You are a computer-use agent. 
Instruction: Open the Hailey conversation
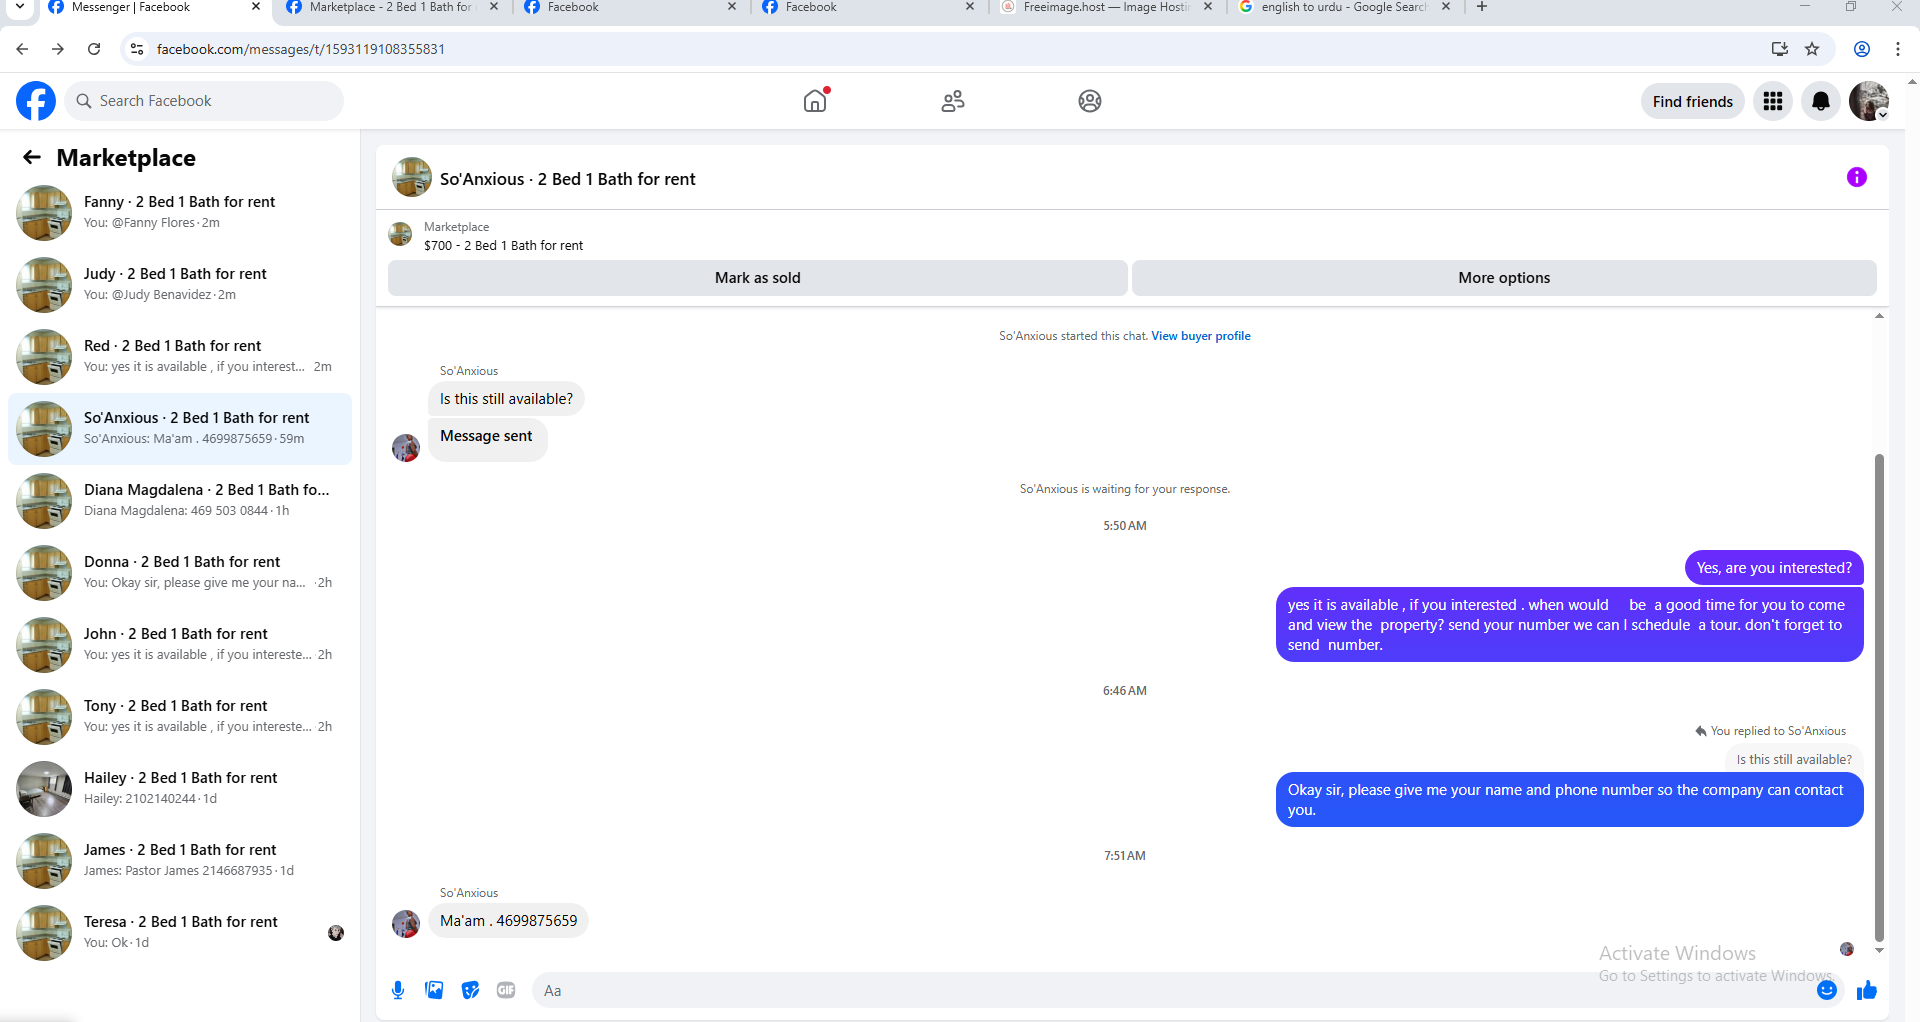click(180, 789)
